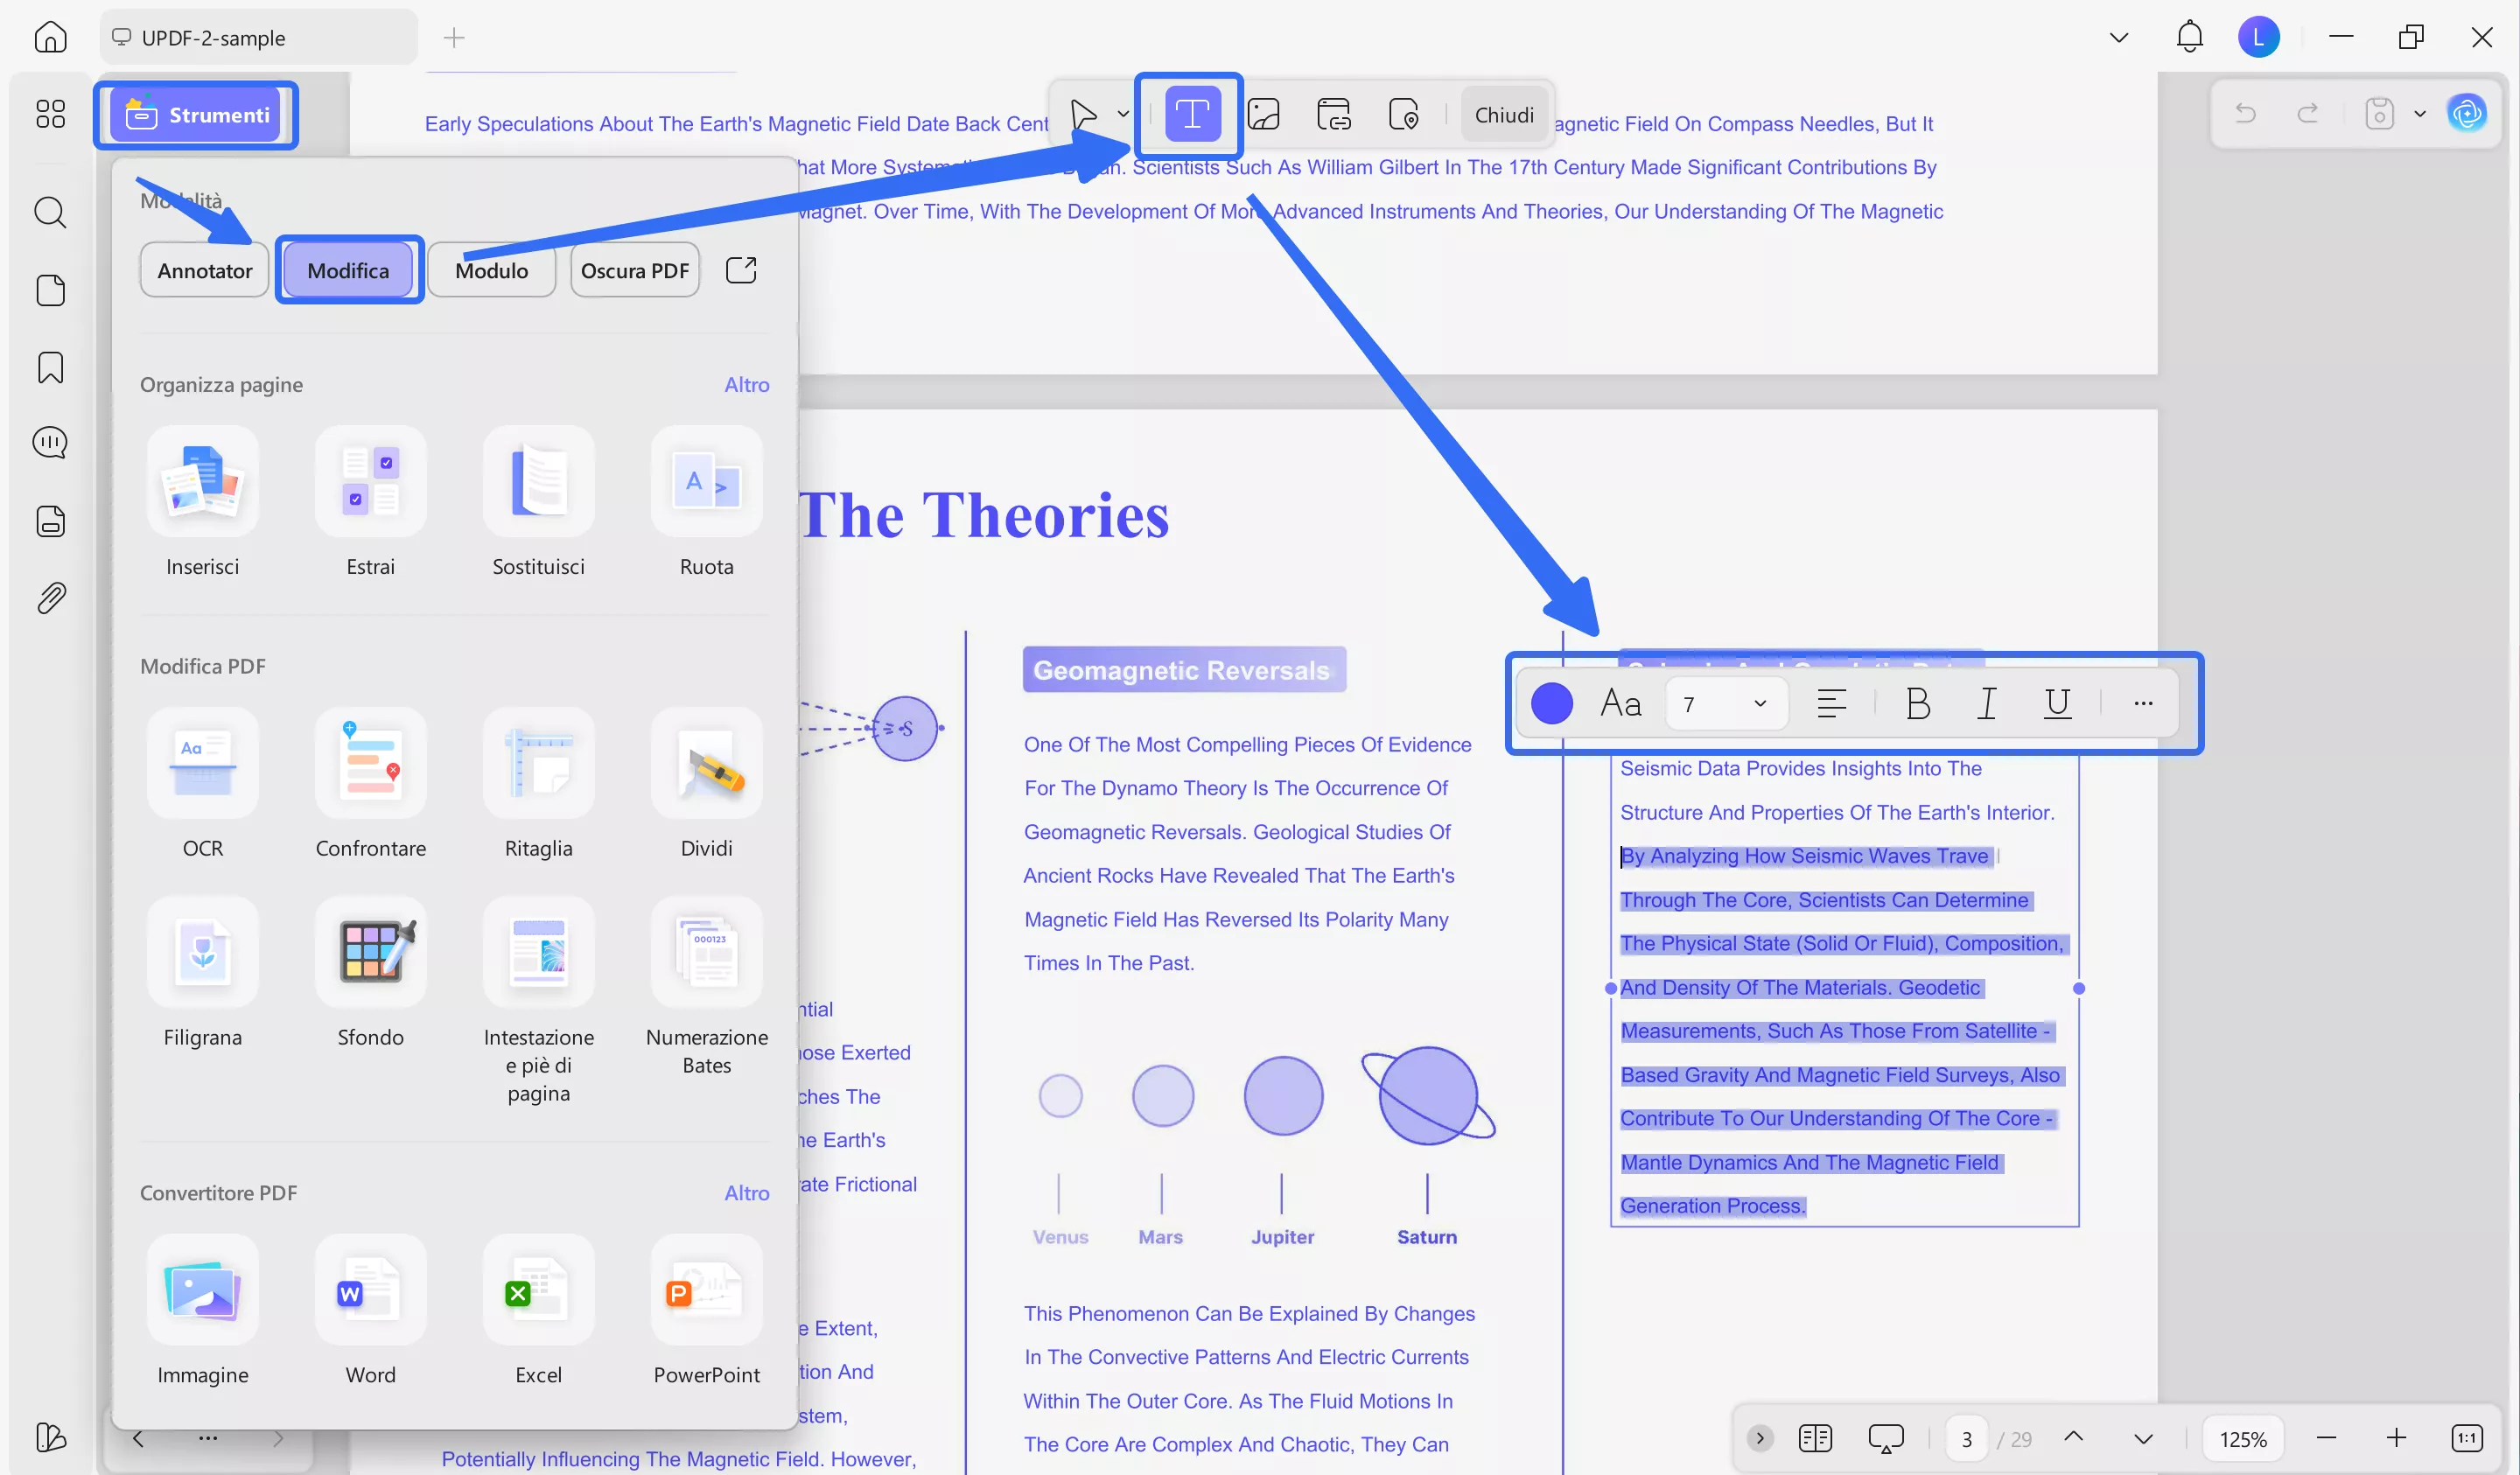Click the Chiudi button
The image size is (2520, 1475).
(1503, 114)
